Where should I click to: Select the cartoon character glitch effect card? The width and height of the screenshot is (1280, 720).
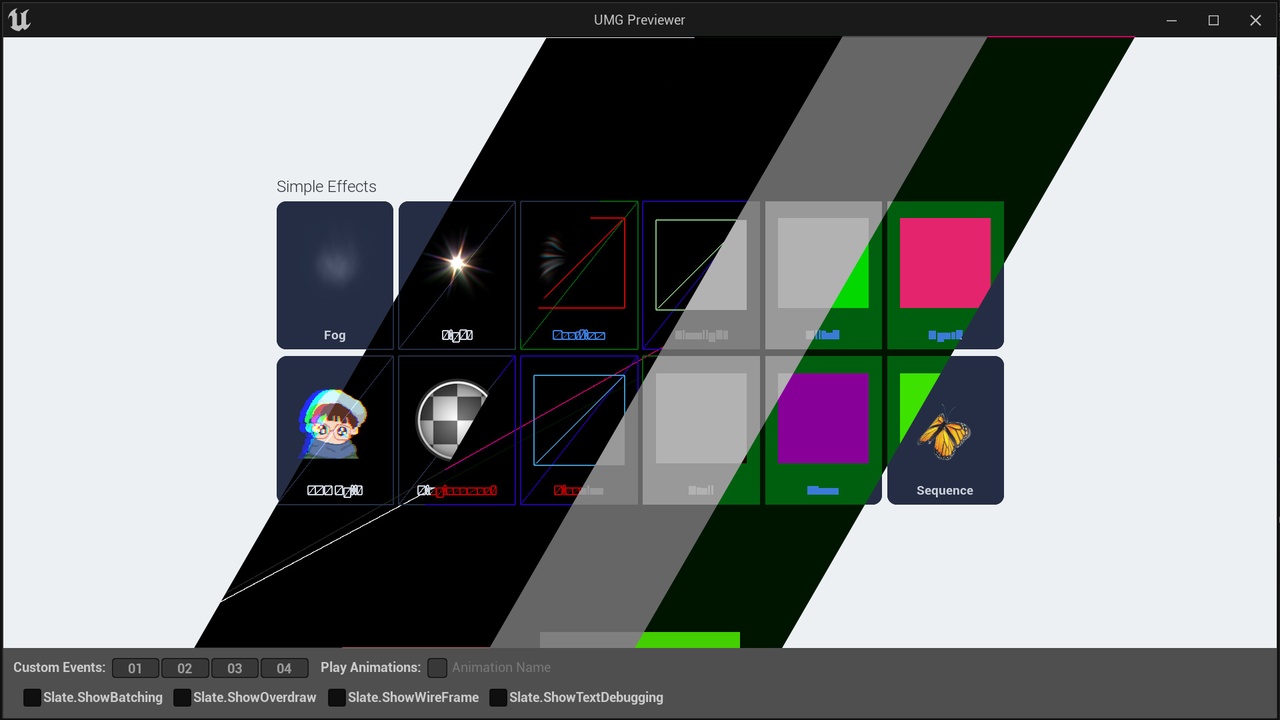(335, 430)
